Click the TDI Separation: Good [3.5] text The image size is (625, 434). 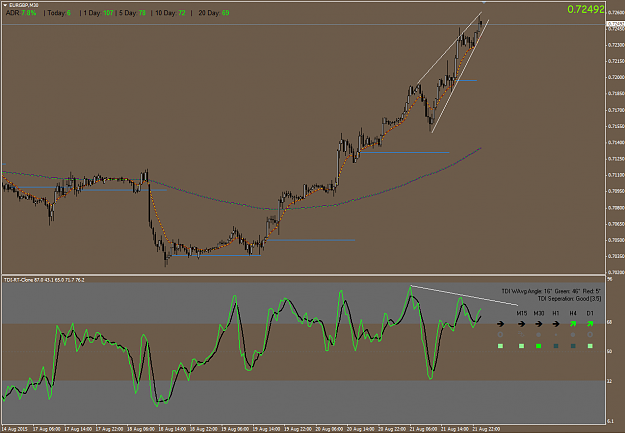click(569, 298)
